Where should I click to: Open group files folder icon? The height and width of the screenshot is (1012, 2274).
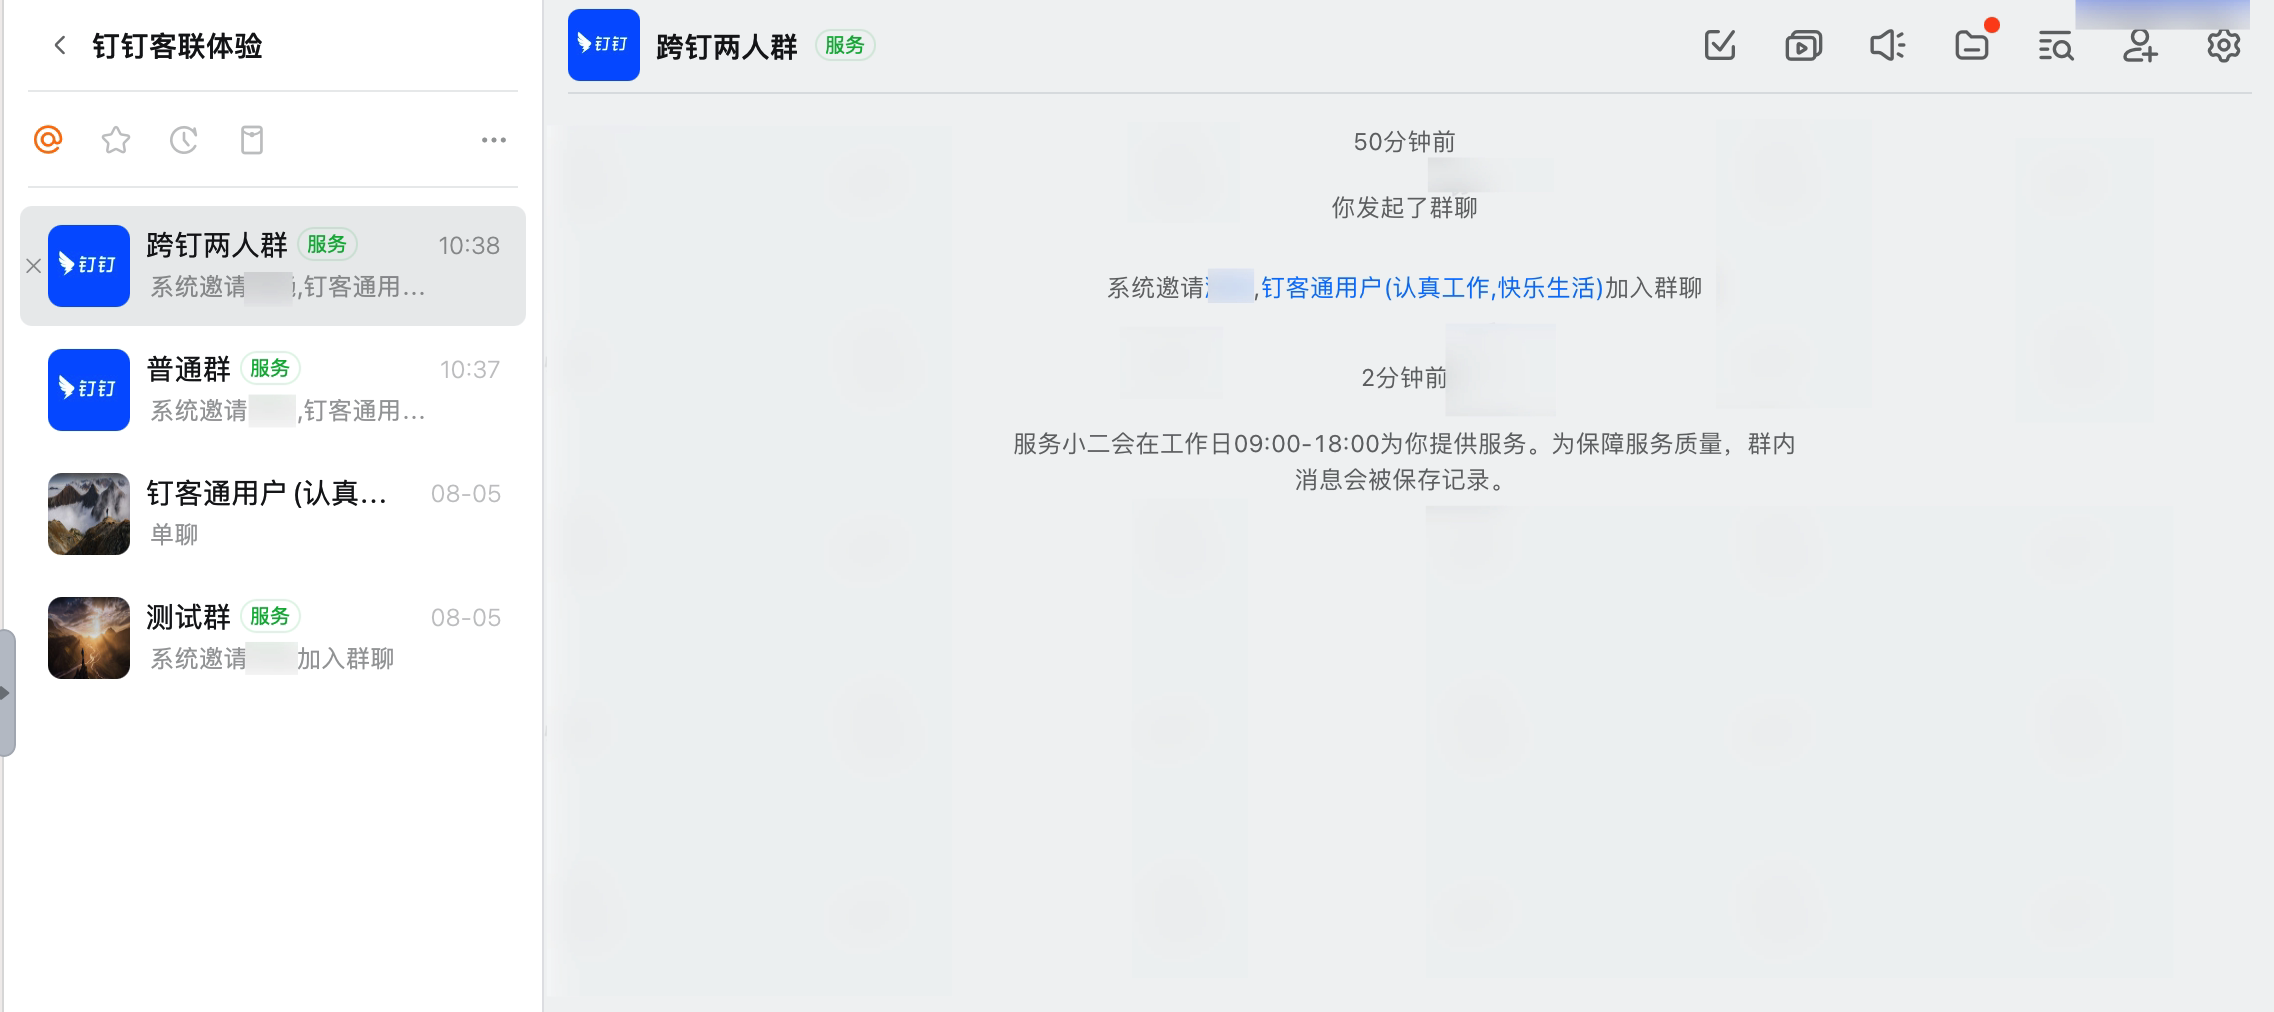tap(1972, 45)
